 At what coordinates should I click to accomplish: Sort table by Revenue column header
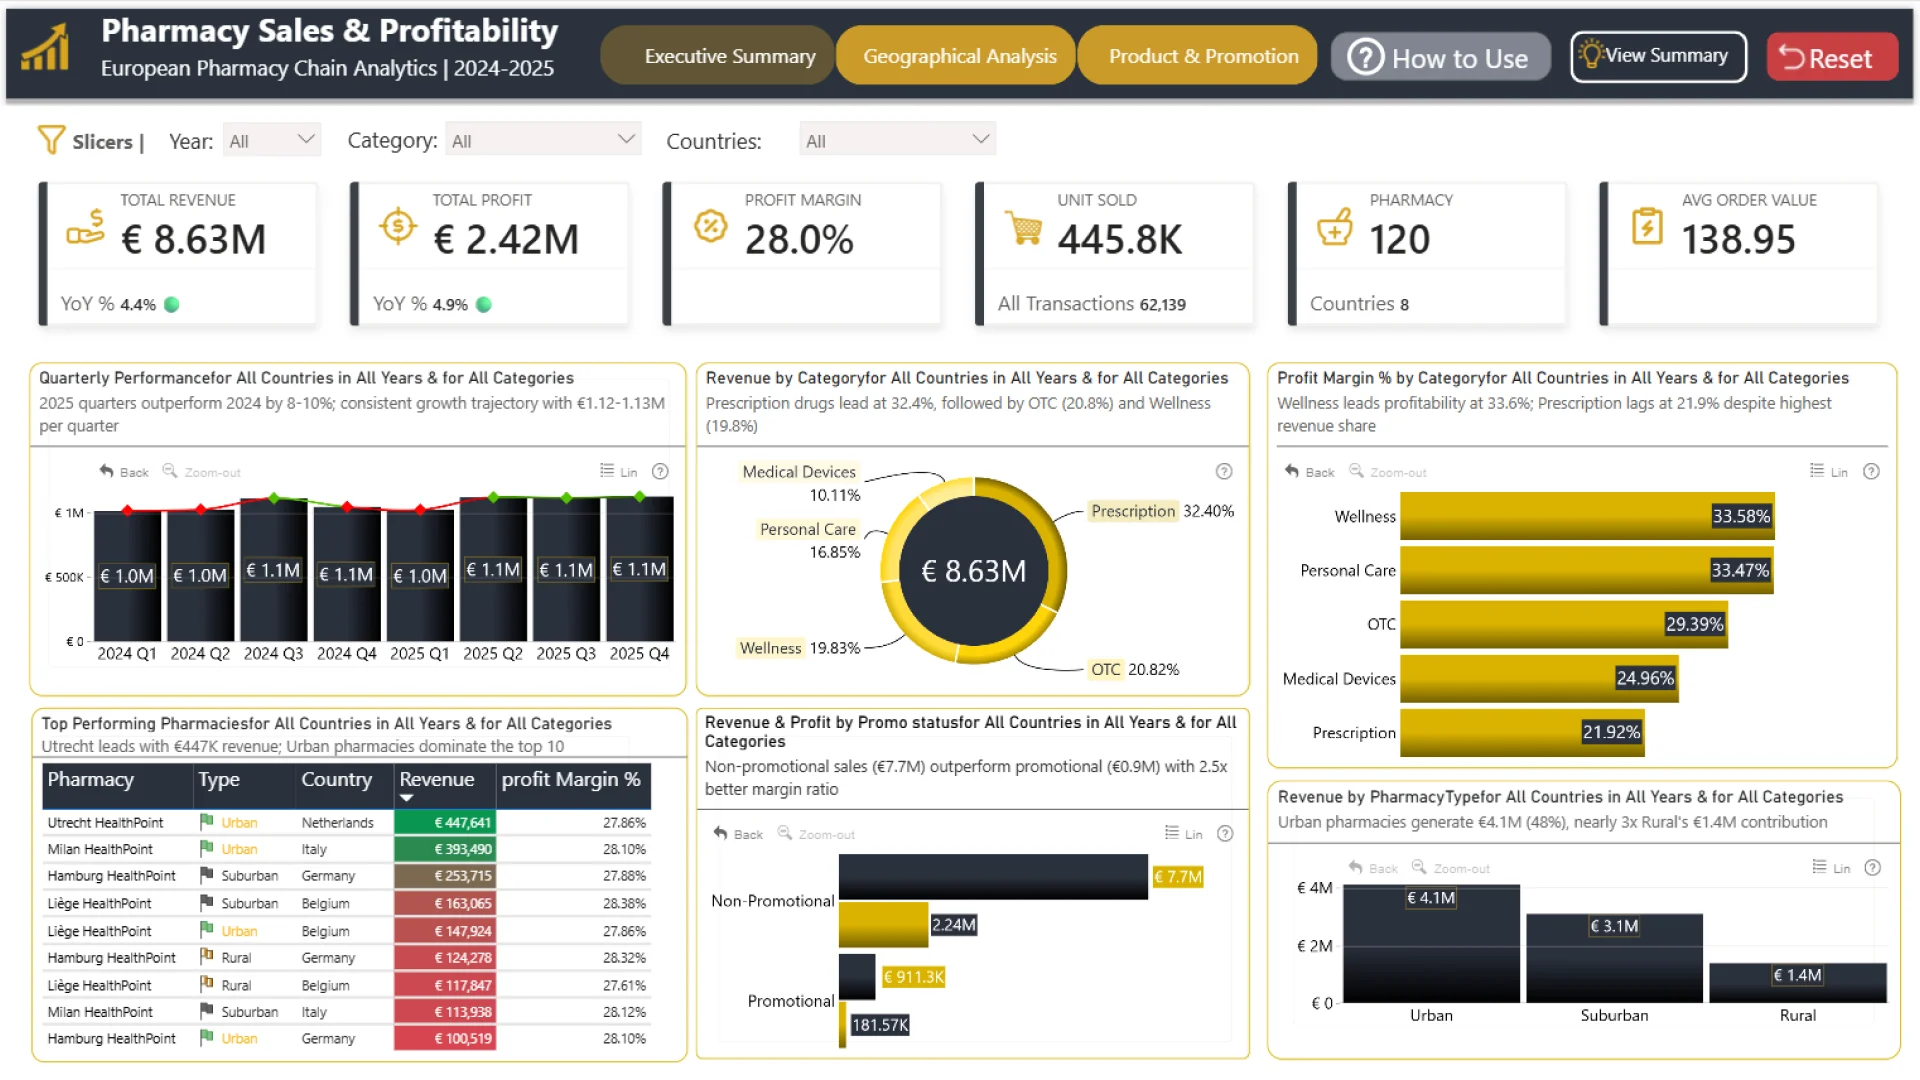coord(437,780)
